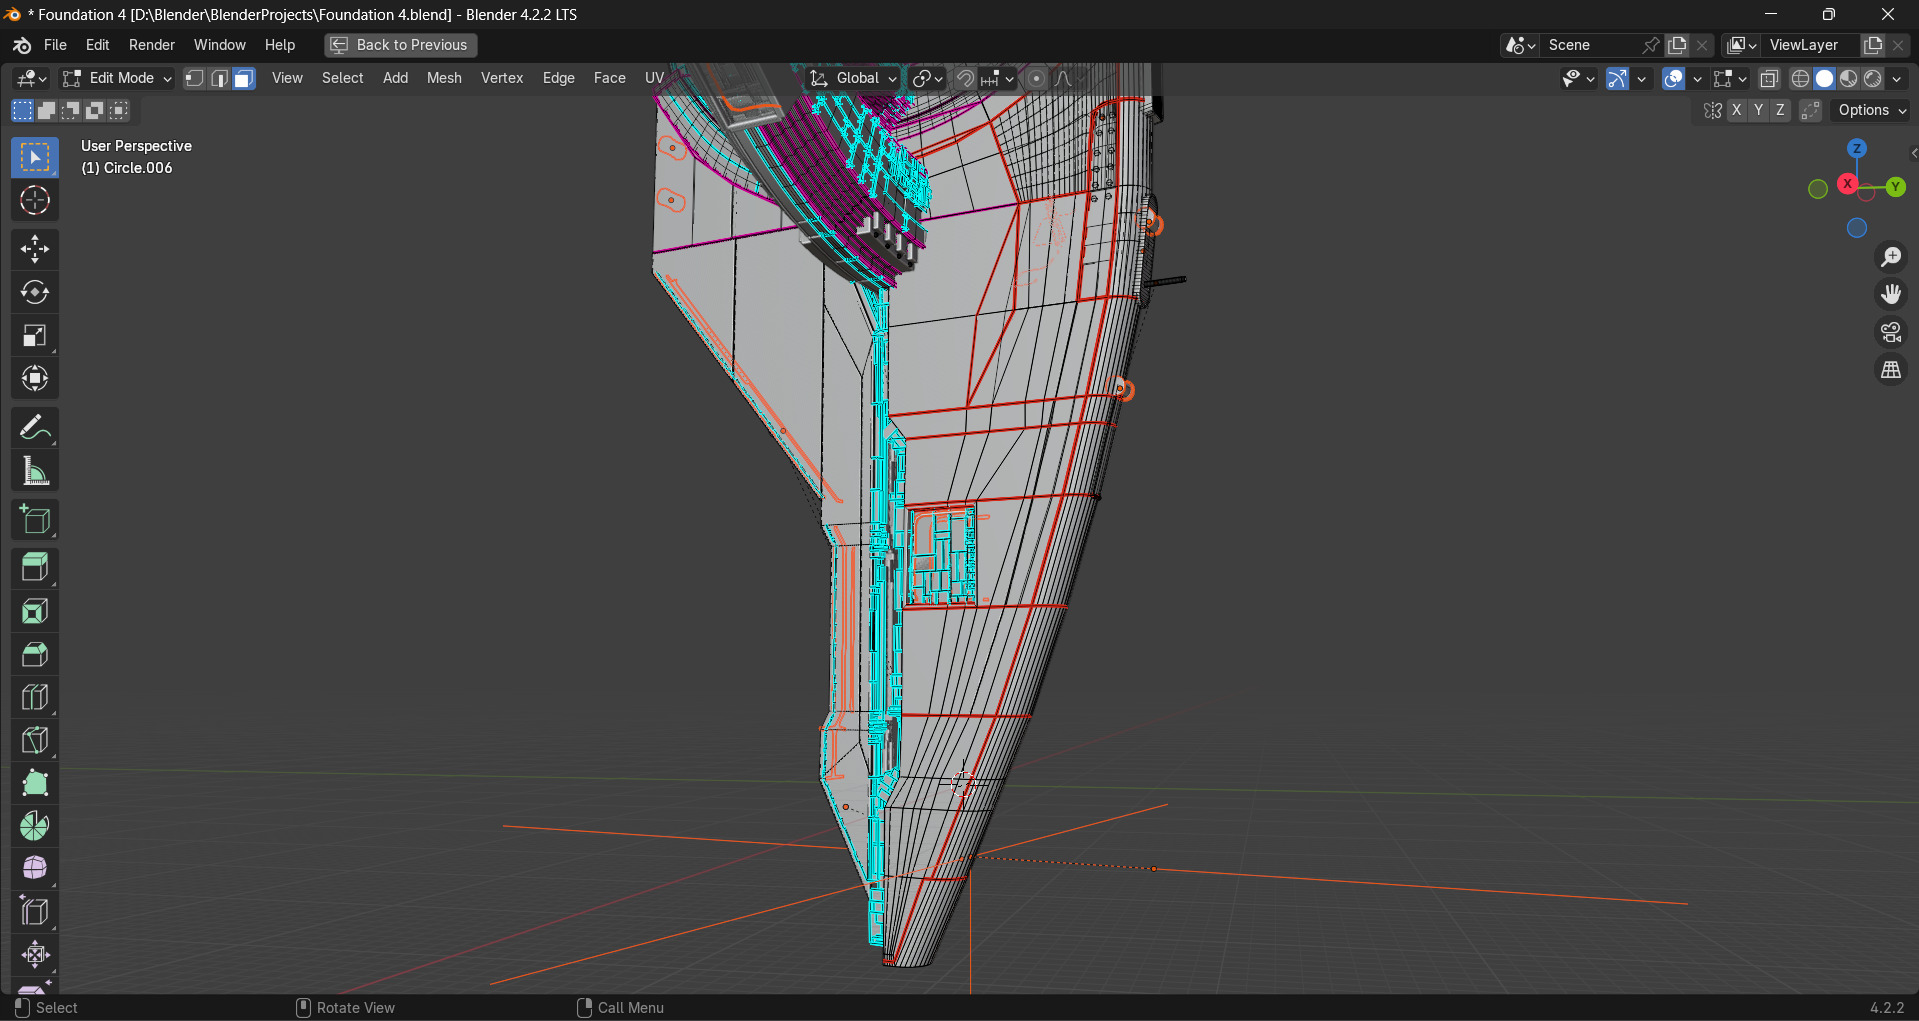Toggle viewport gizmos display

tap(1617, 79)
